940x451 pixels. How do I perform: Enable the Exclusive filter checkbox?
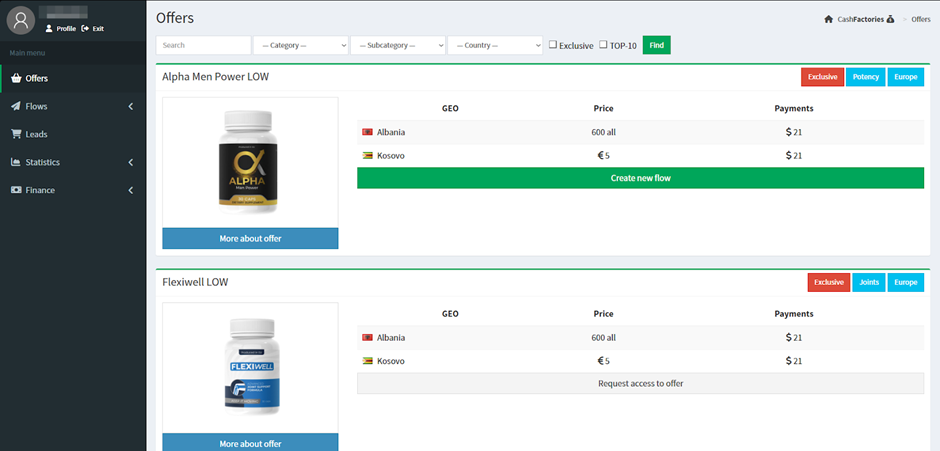(553, 45)
